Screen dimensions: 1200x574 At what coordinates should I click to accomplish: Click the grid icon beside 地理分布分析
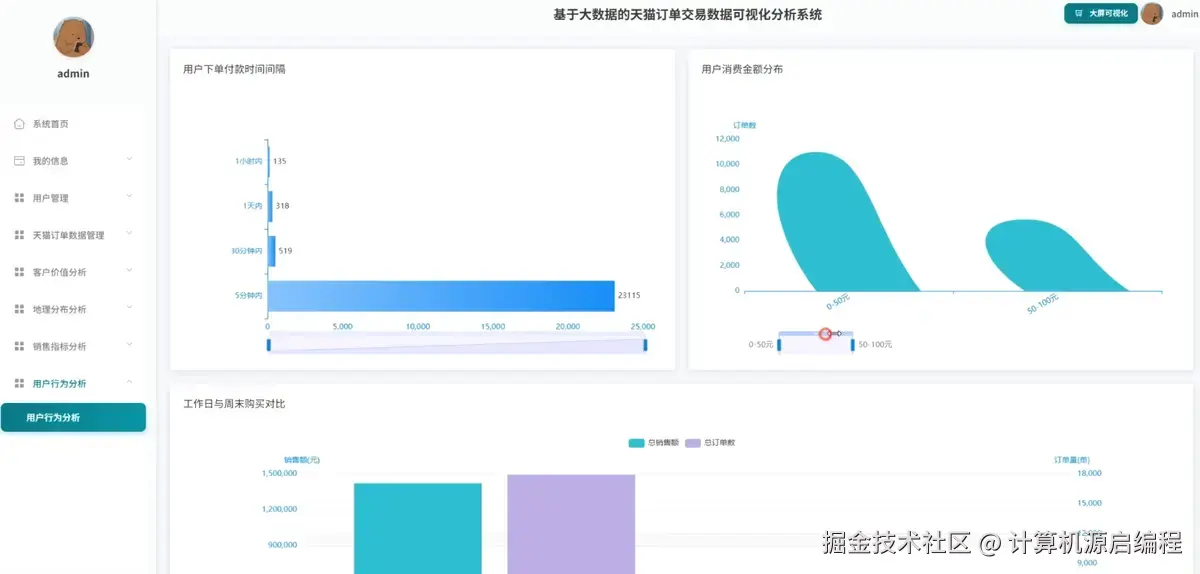pos(19,309)
